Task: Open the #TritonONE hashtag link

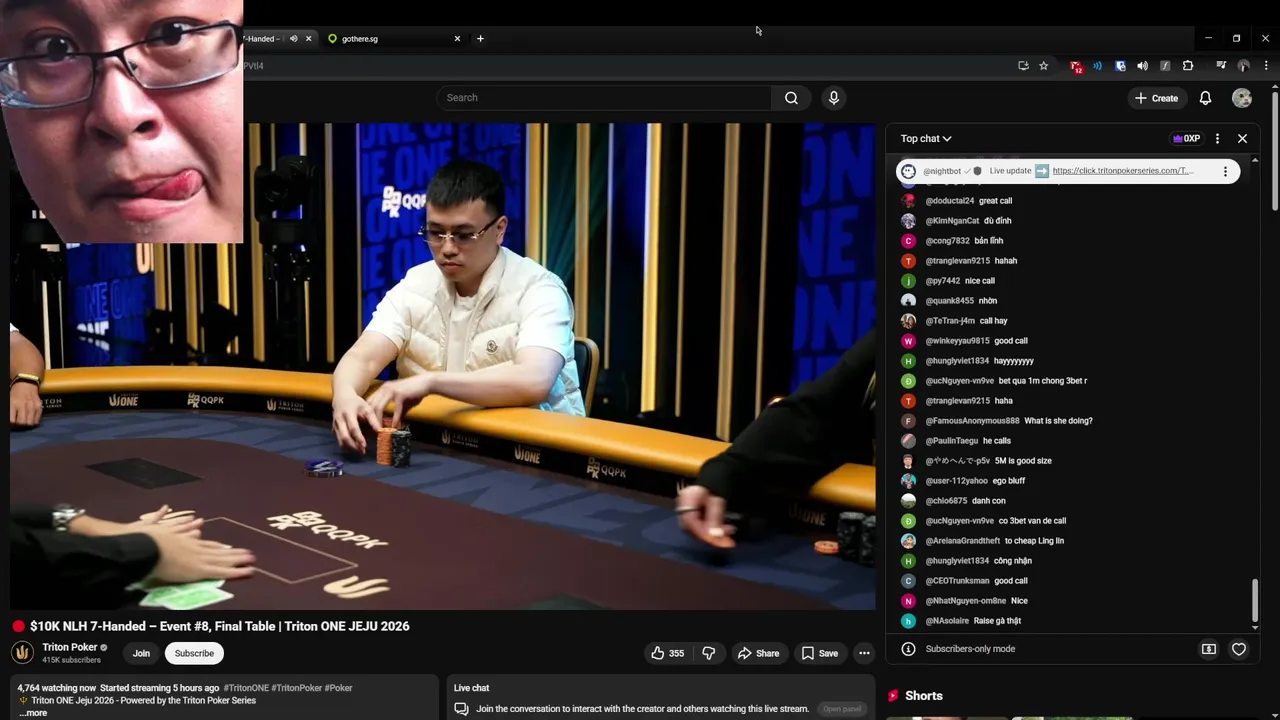Action: tap(246, 688)
